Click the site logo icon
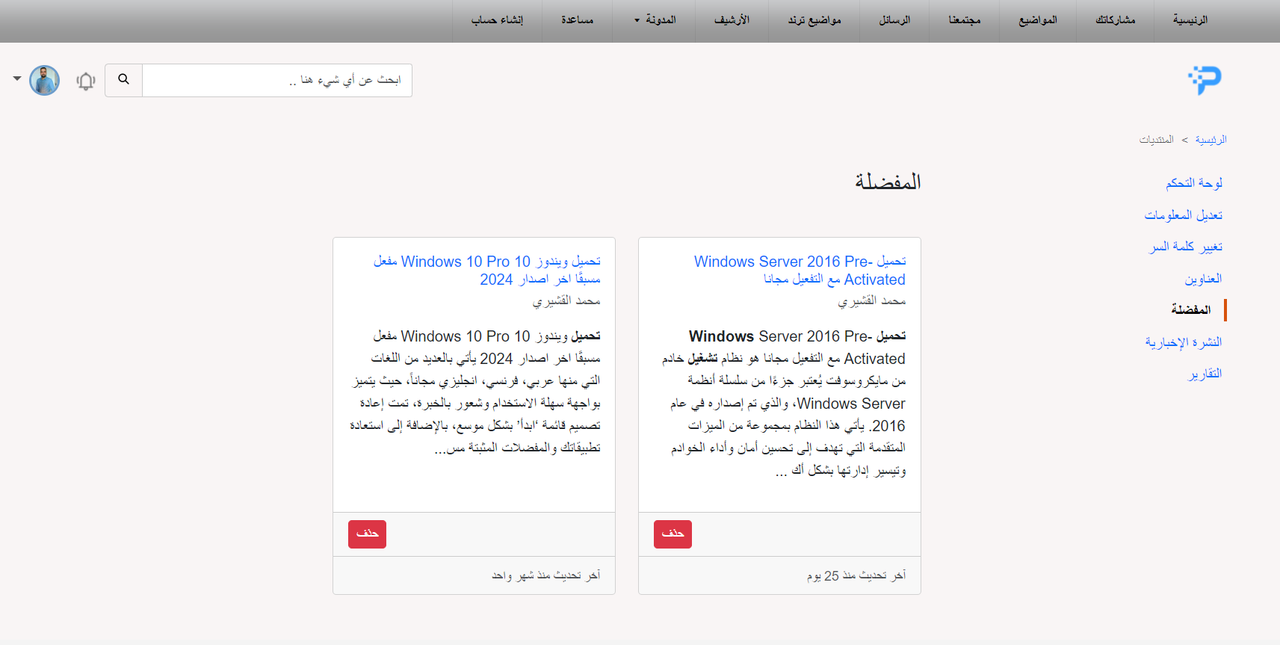Image resolution: width=1280 pixels, height=645 pixels. point(1205,80)
